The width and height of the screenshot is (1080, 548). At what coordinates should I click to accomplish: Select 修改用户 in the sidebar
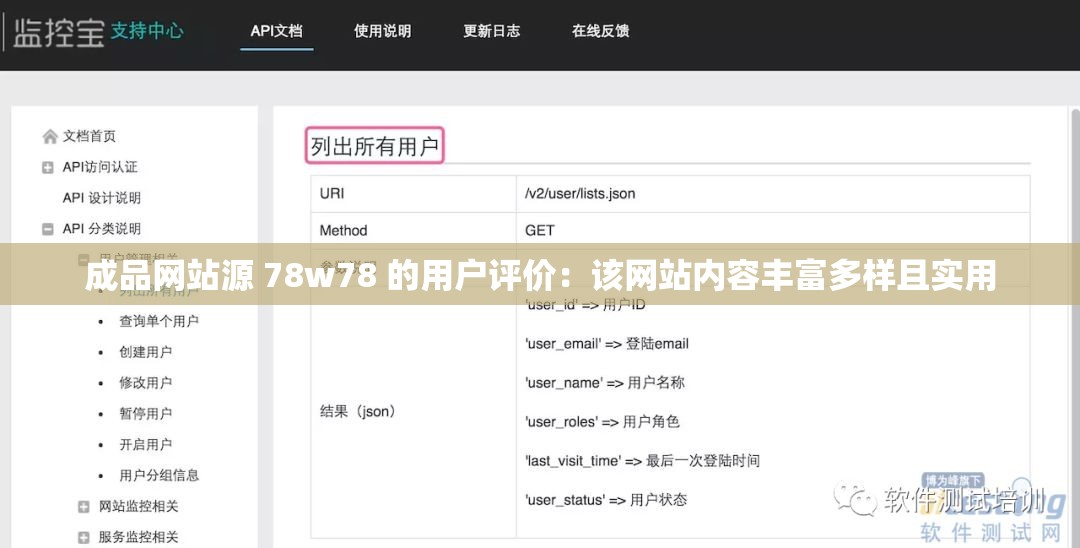coord(145,383)
